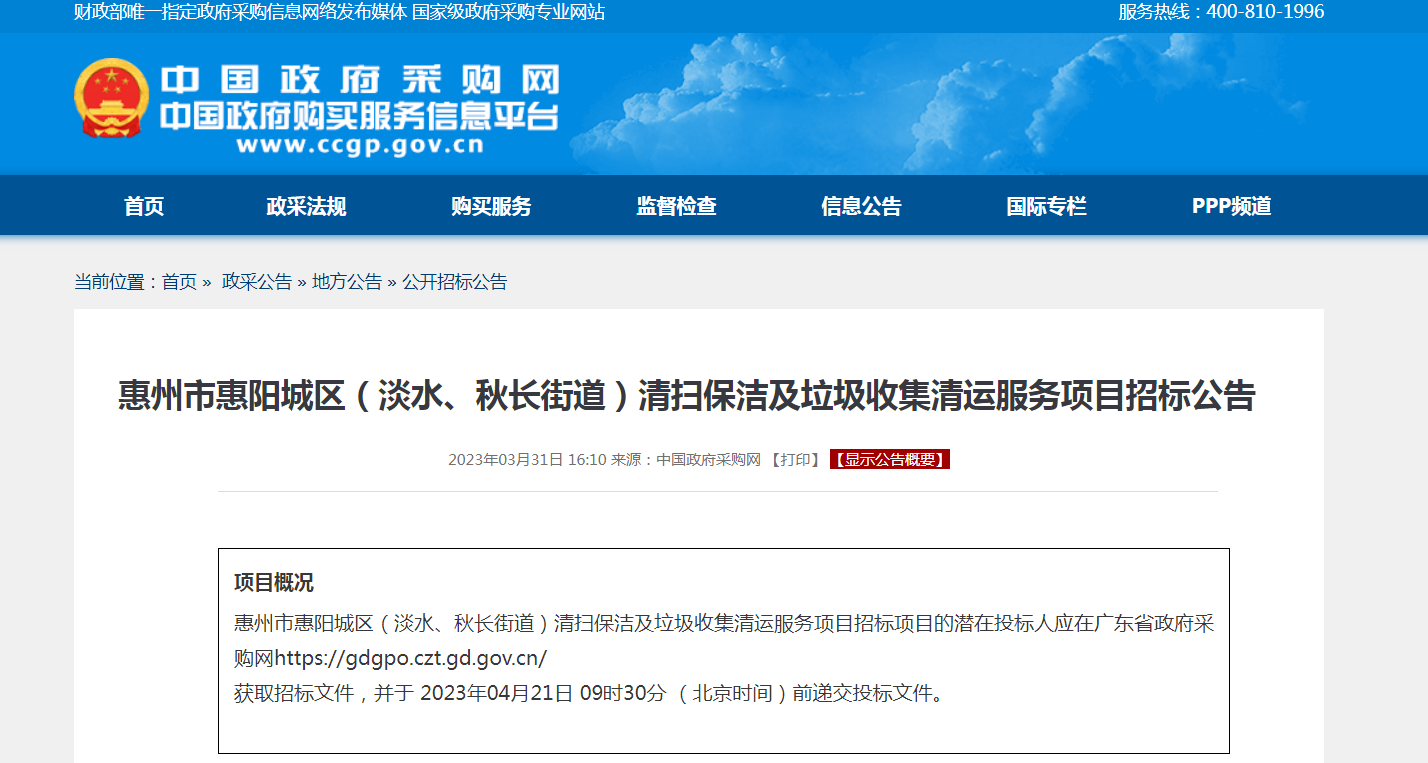Click the 中国政府采购网 banner title
1428x763 pixels.
pyautogui.click(x=360, y=80)
